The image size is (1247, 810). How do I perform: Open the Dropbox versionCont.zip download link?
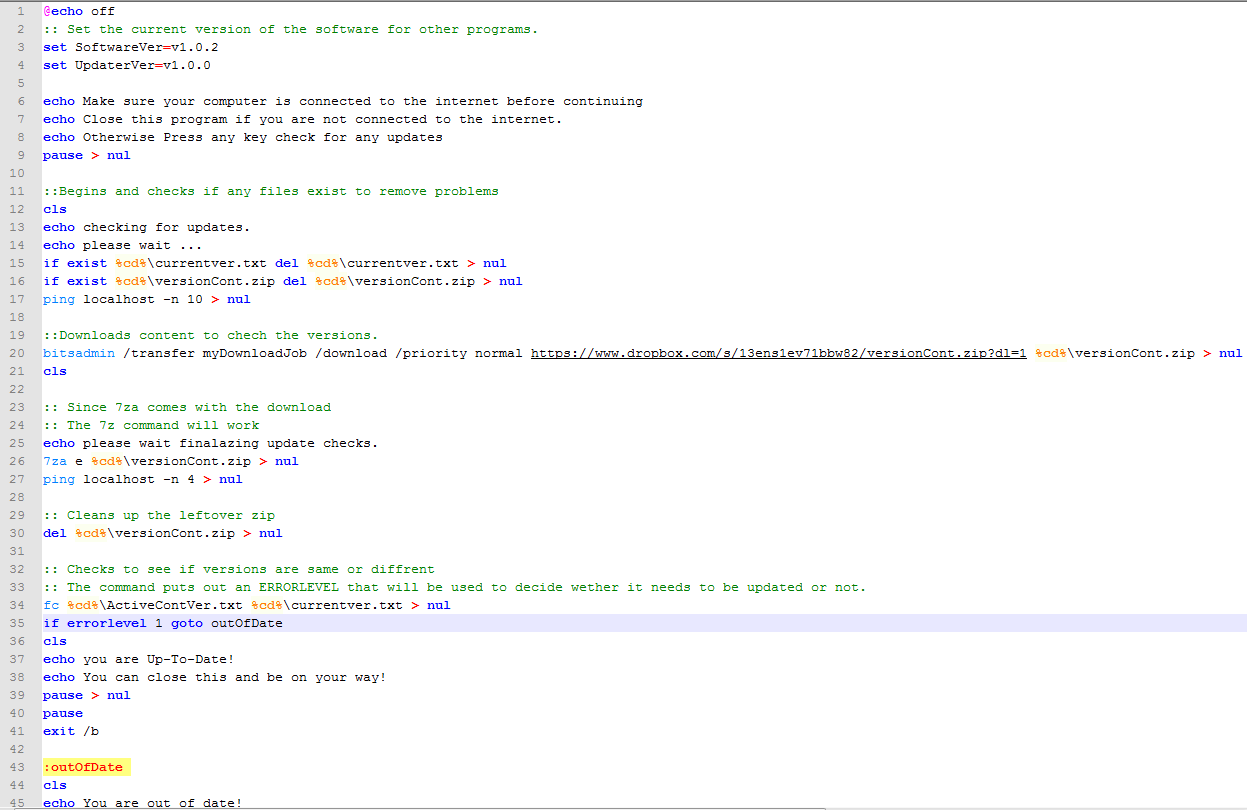click(780, 352)
